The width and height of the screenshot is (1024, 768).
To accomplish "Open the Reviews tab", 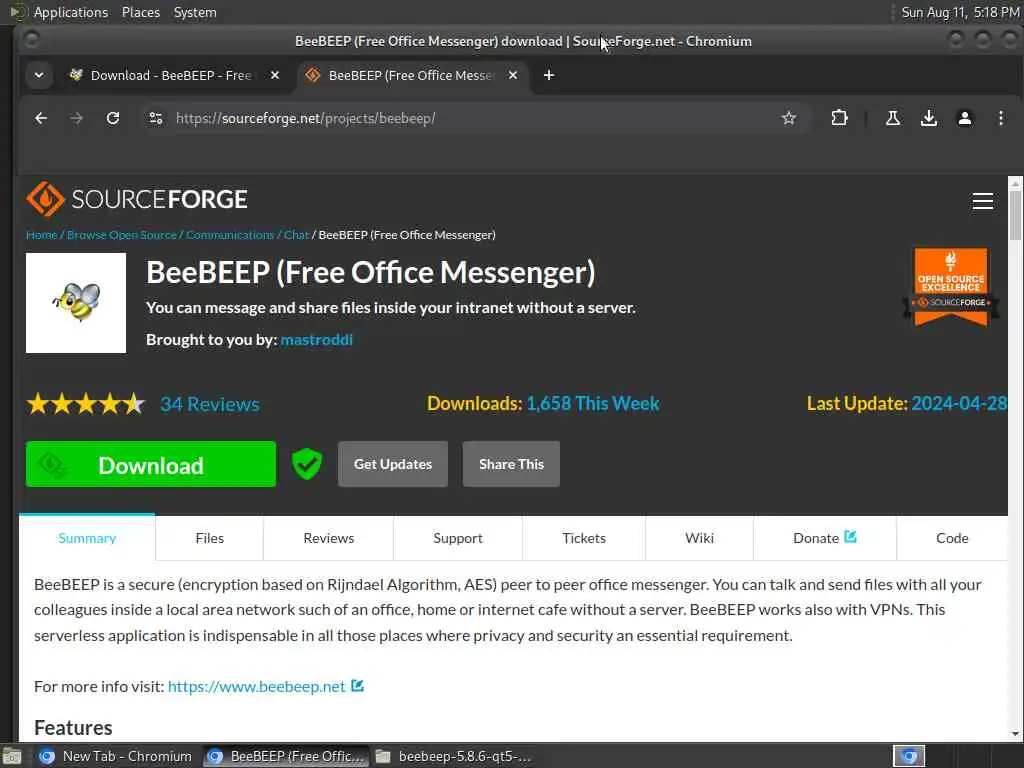I will (x=328, y=538).
